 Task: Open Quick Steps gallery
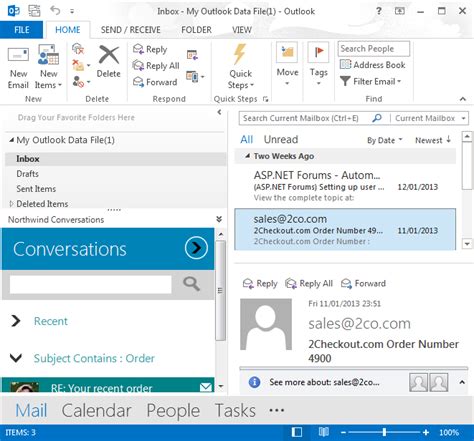point(240,67)
